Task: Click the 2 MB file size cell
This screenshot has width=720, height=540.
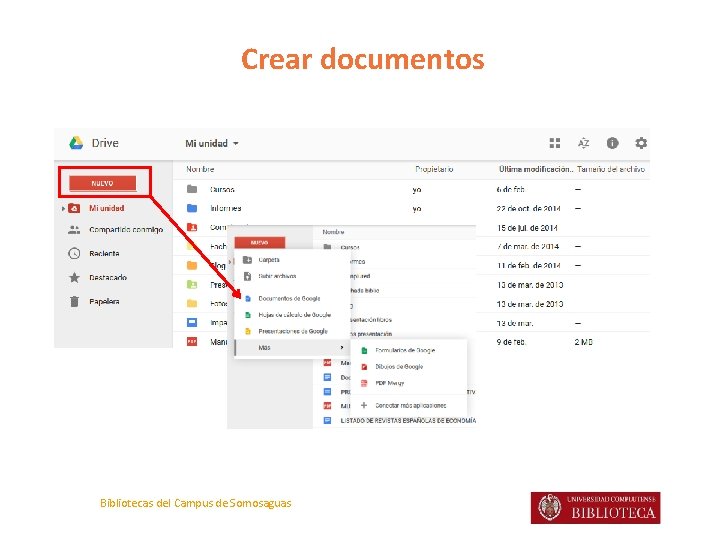Action: [584, 342]
